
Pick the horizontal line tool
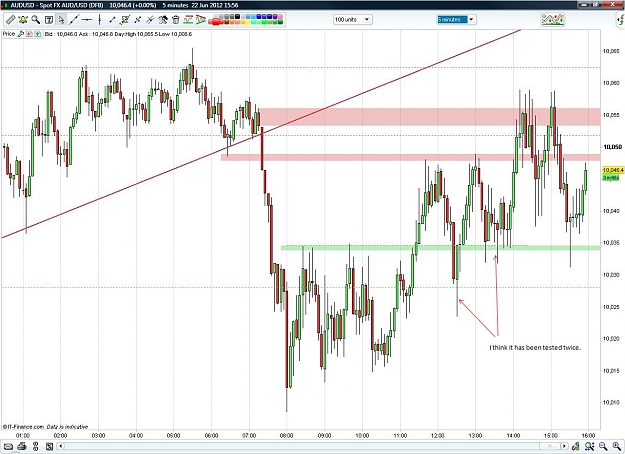tap(86, 20)
